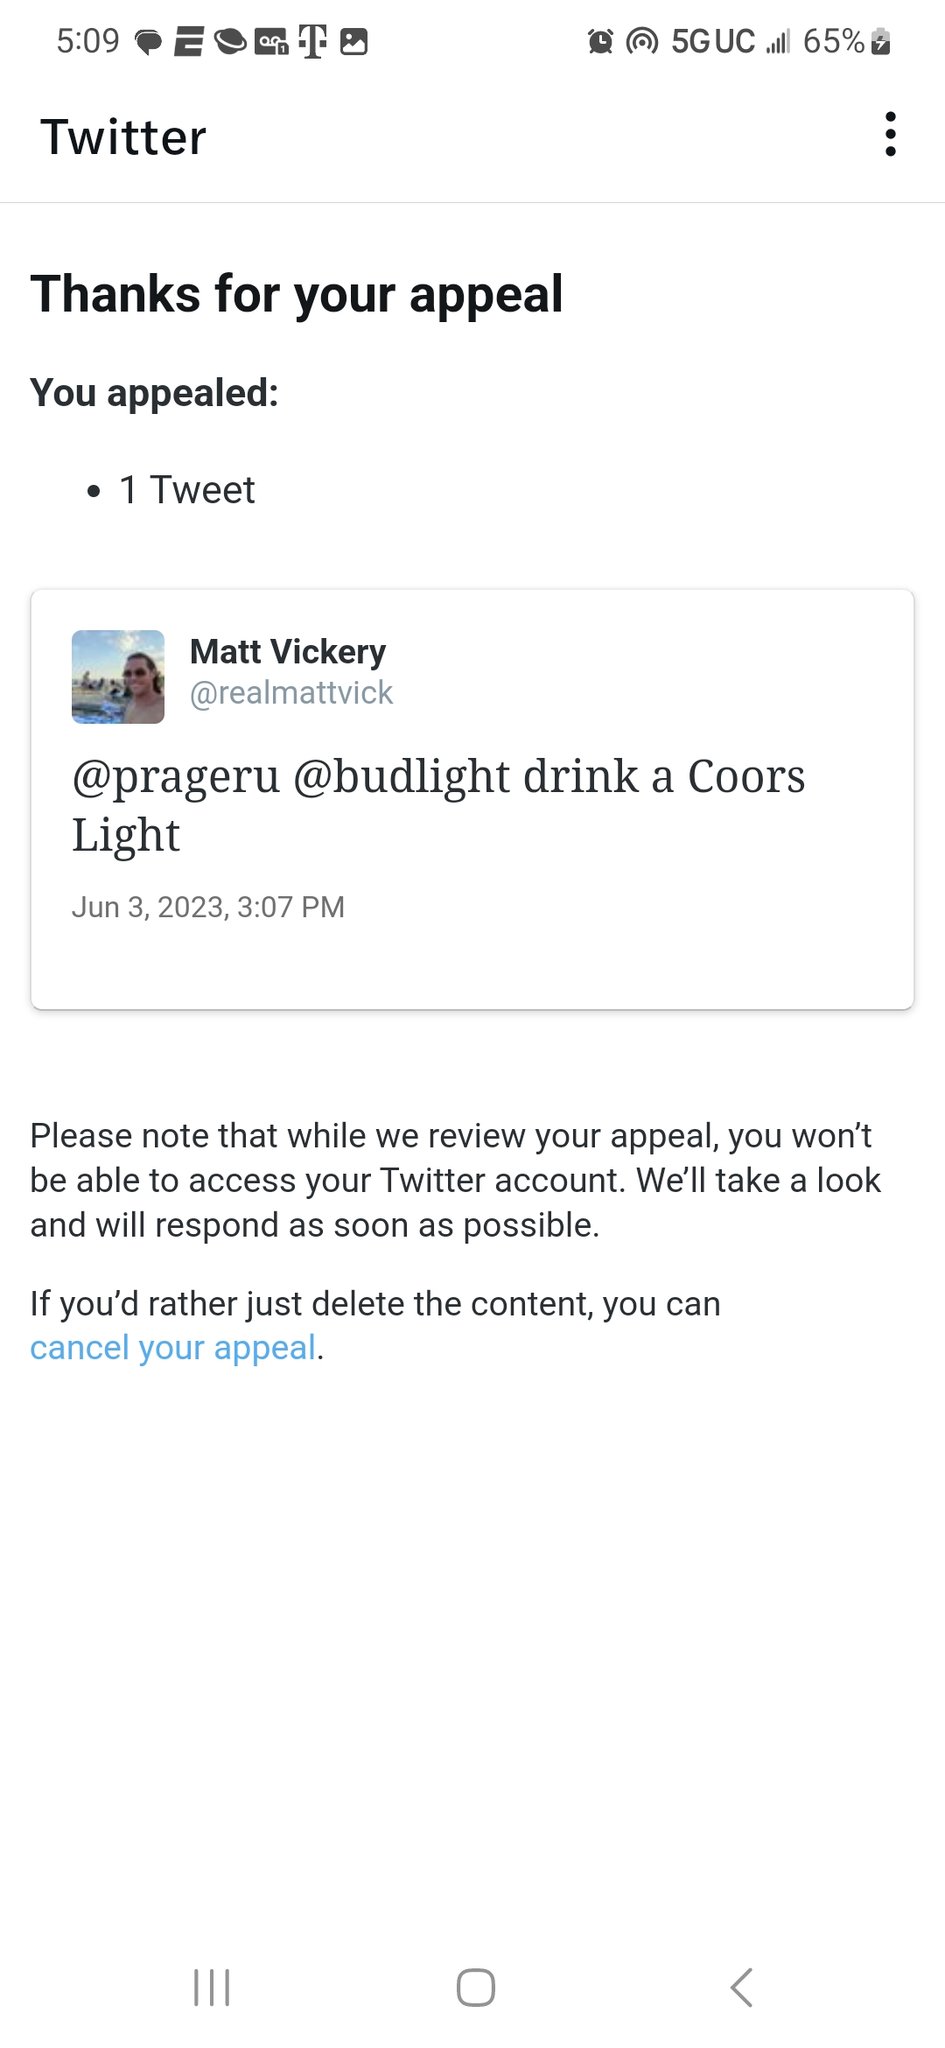Tap the Android back navigation arrow
This screenshot has width=945, height=2048.
click(741, 1987)
